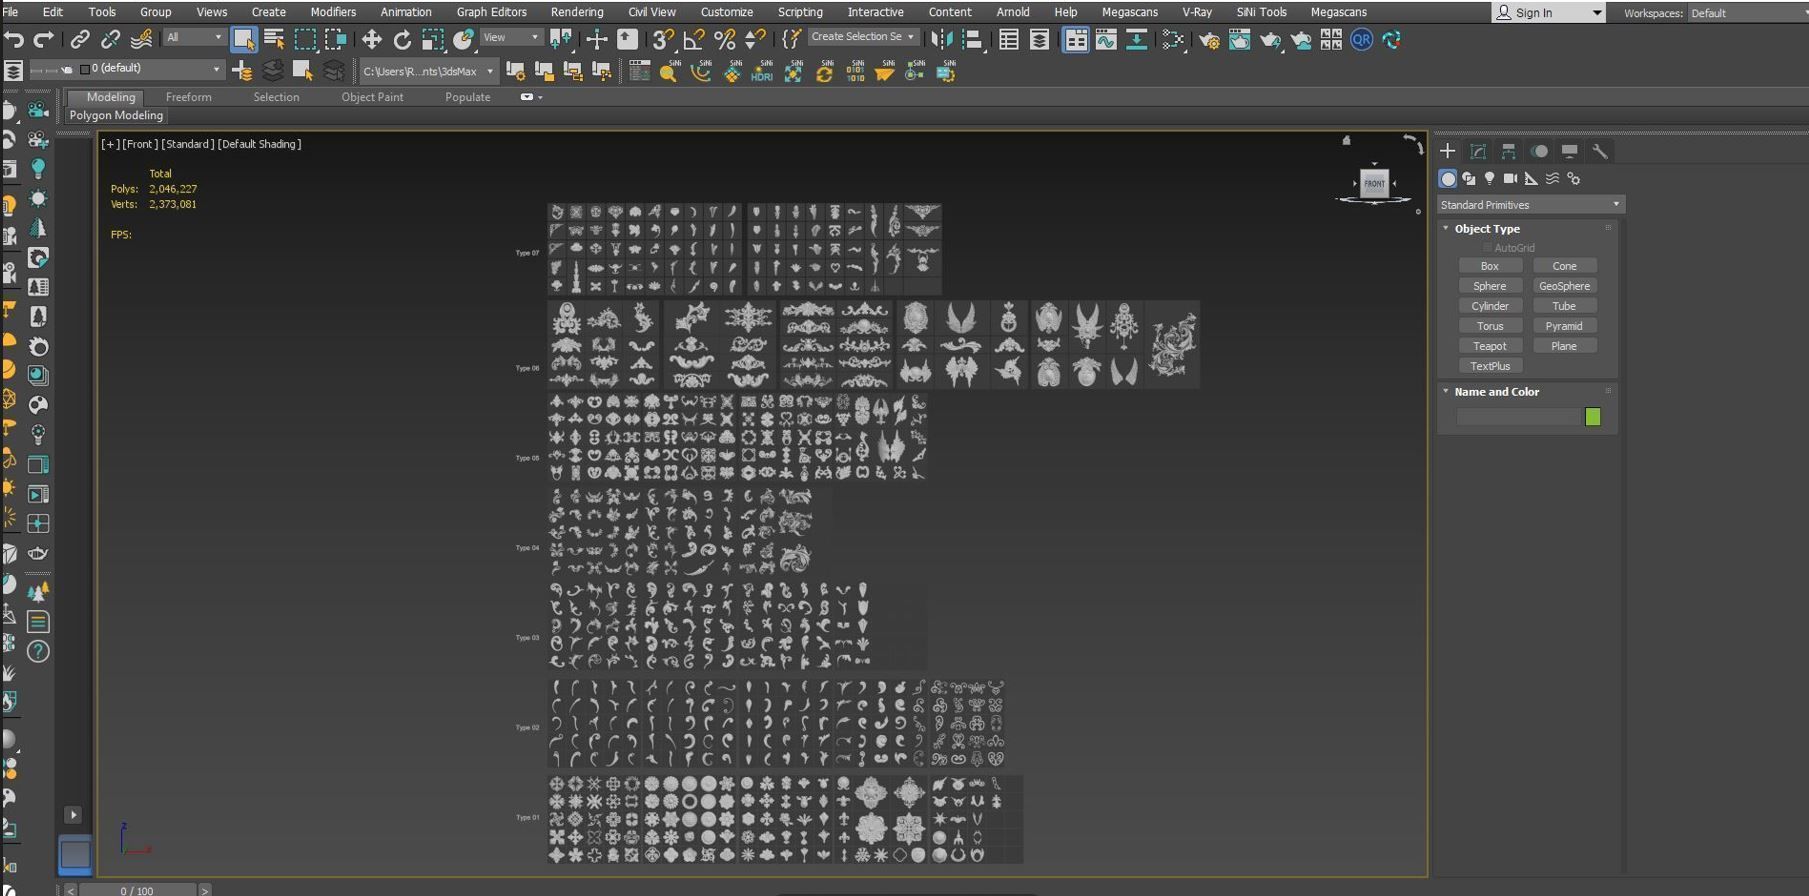The image size is (1809, 896).
Task: Switch to the Freeform ribbon tab
Action: (x=188, y=97)
